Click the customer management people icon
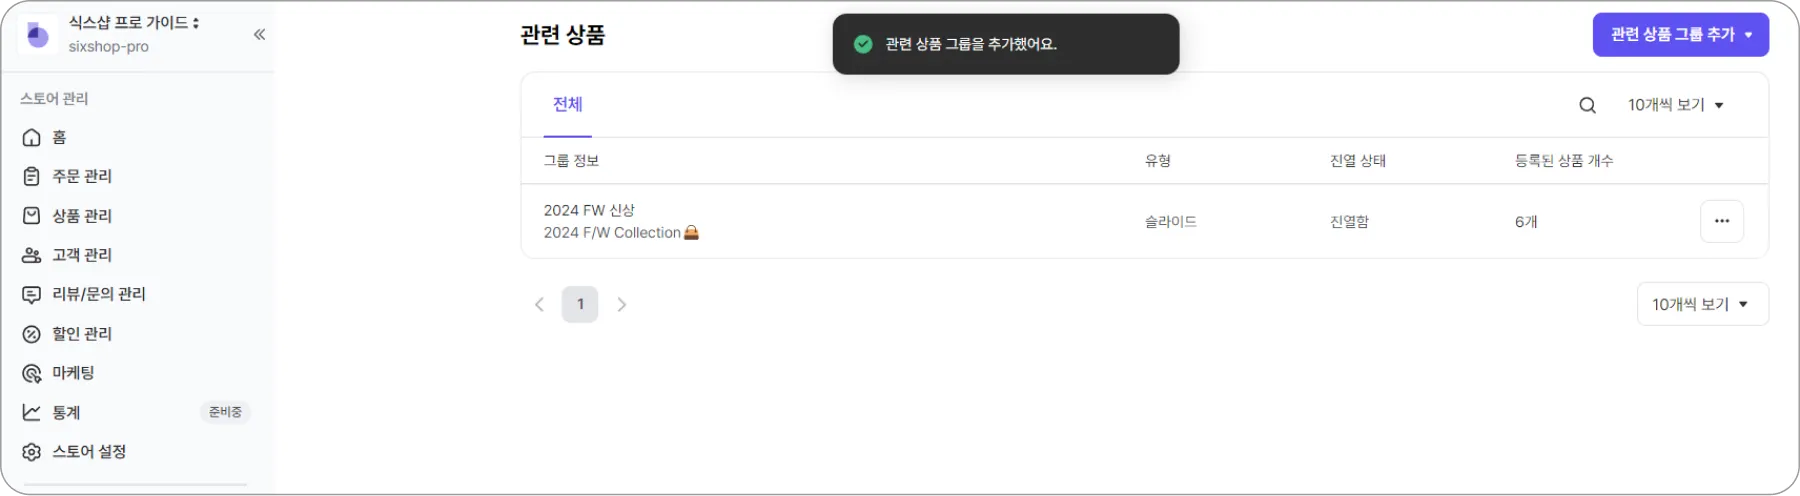This screenshot has height=496, width=1800. 32,255
